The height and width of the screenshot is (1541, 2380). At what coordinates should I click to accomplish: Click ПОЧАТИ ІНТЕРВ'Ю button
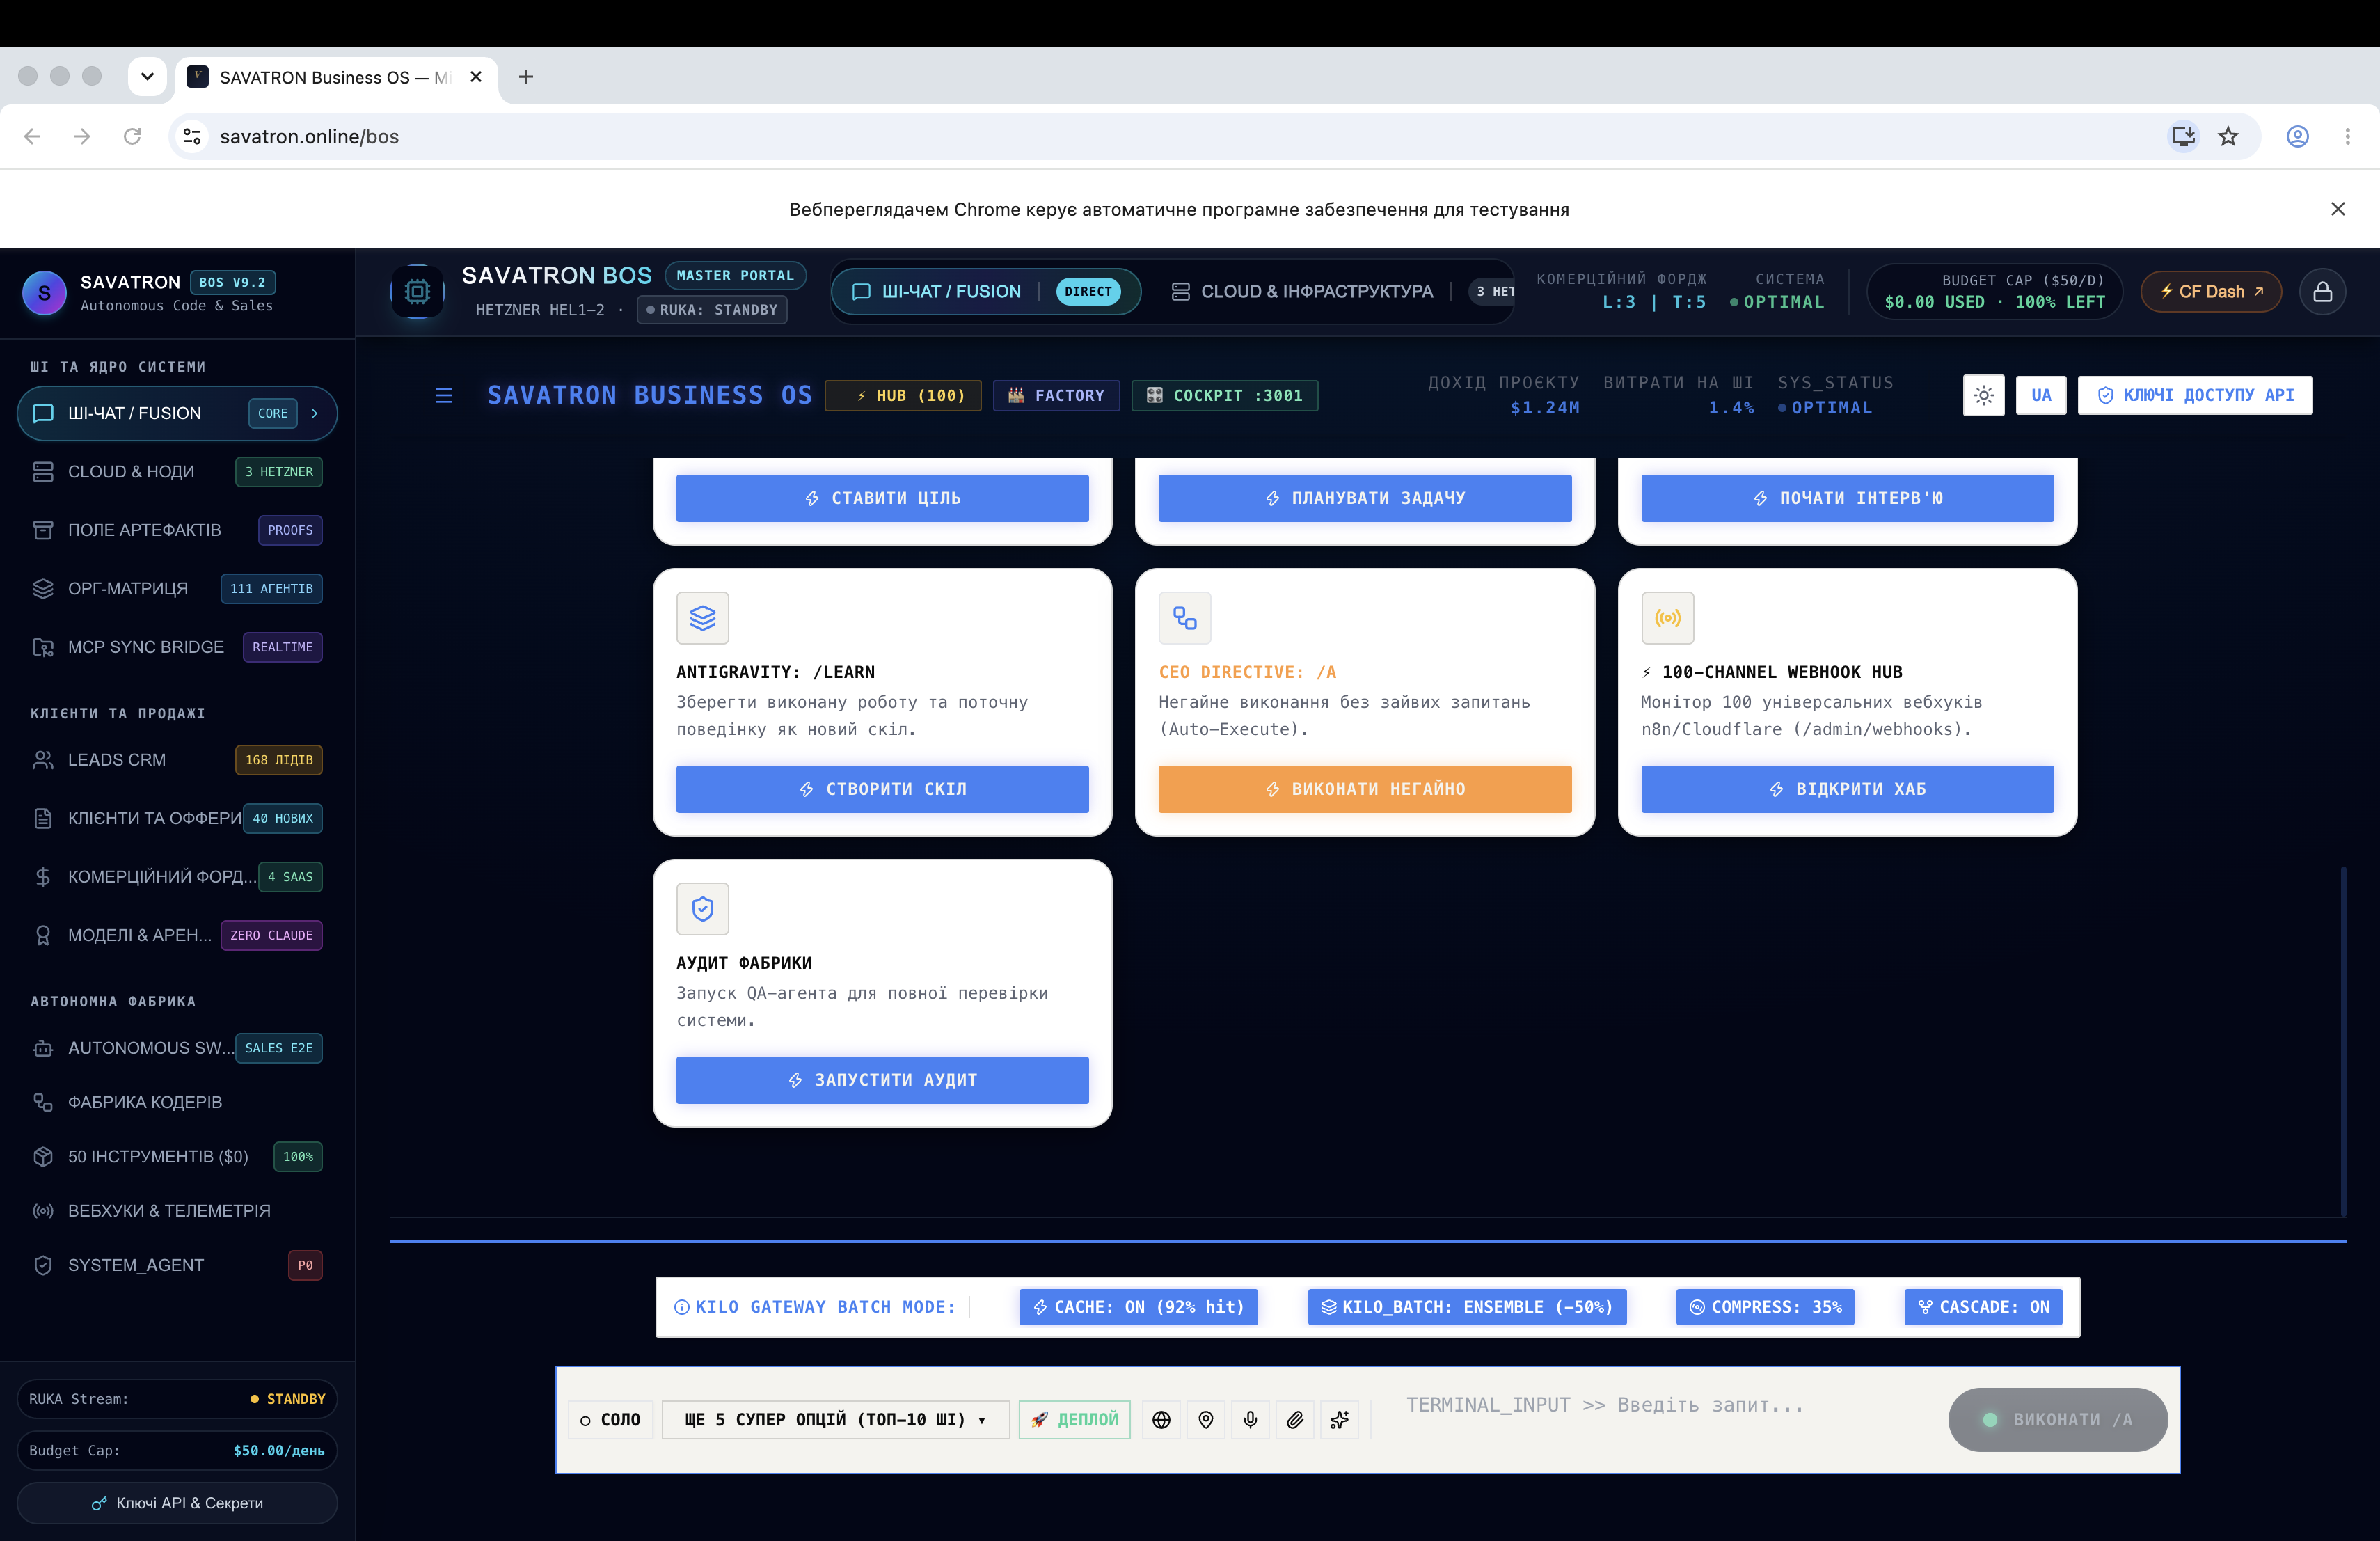(1847, 498)
